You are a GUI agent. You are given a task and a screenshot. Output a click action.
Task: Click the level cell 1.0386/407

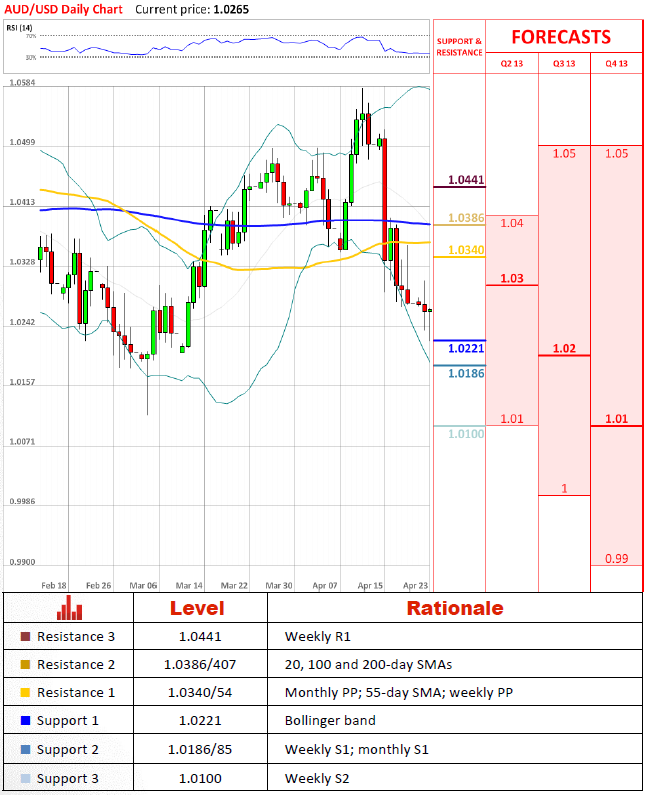pyautogui.click(x=200, y=665)
